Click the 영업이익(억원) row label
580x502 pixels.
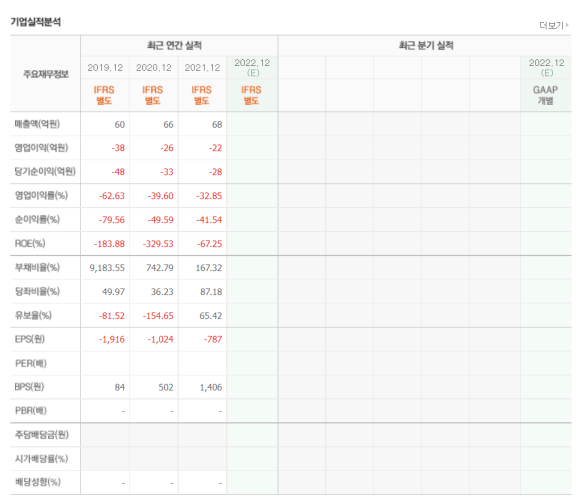click(x=41, y=148)
